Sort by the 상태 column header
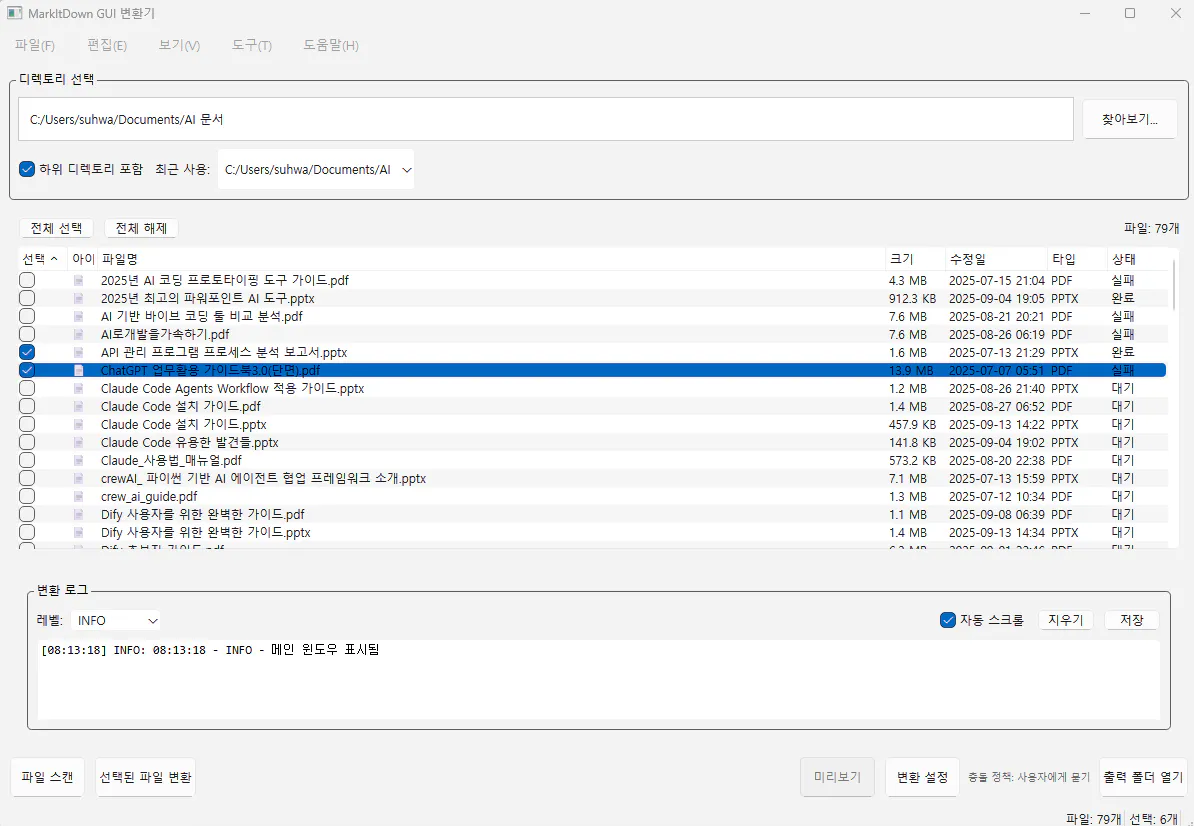Viewport: 1194px width, 826px height. (x=1138, y=260)
